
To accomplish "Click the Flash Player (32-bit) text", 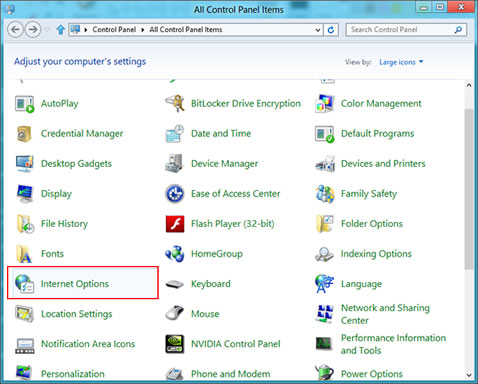I will click(x=233, y=224).
